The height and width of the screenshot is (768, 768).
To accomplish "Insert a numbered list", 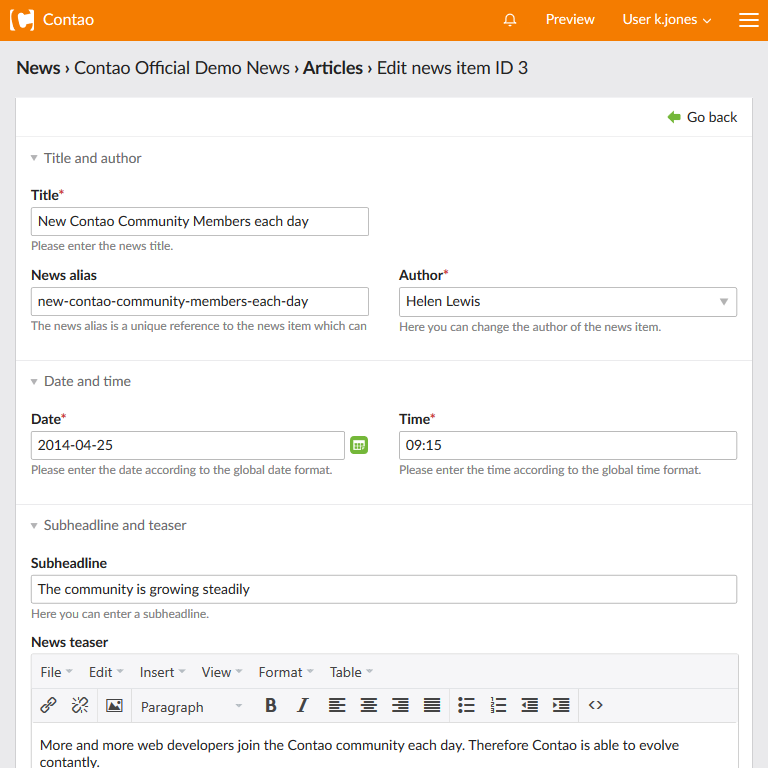I will [498, 705].
